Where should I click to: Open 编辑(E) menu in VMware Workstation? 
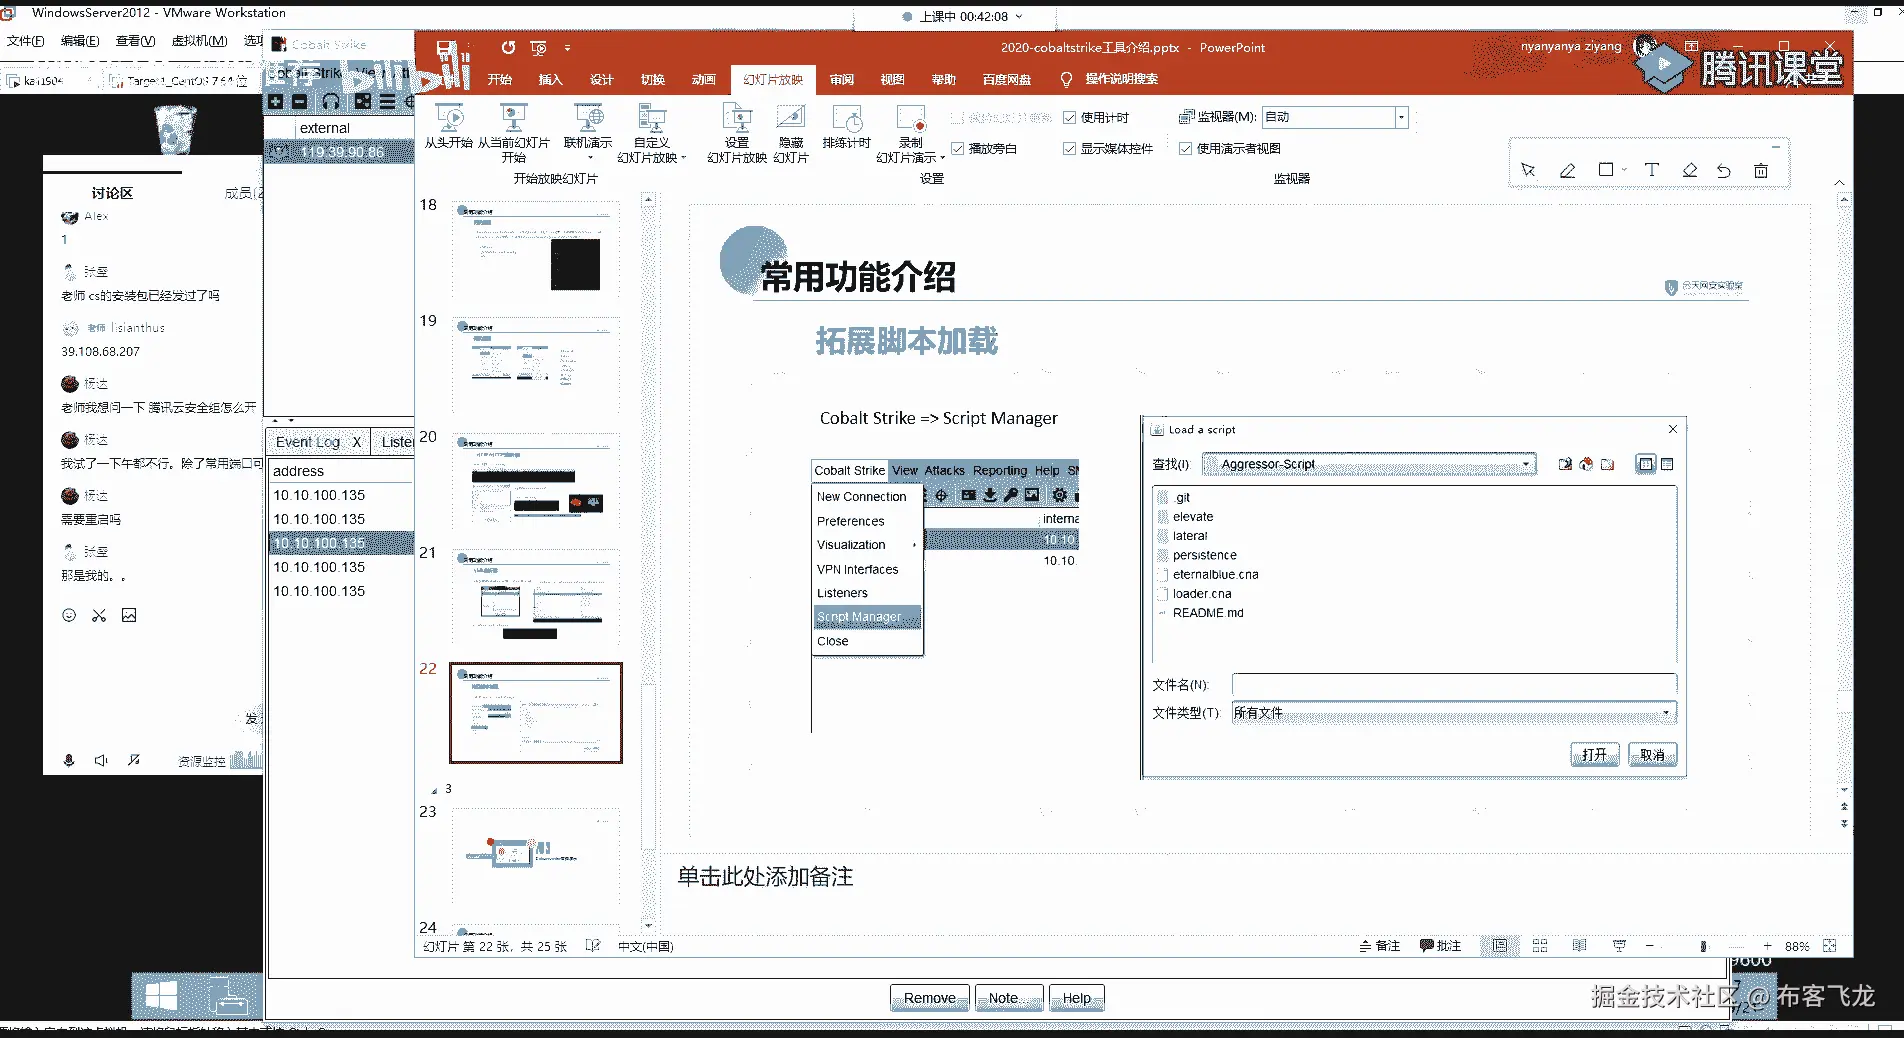pyautogui.click(x=80, y=41)
